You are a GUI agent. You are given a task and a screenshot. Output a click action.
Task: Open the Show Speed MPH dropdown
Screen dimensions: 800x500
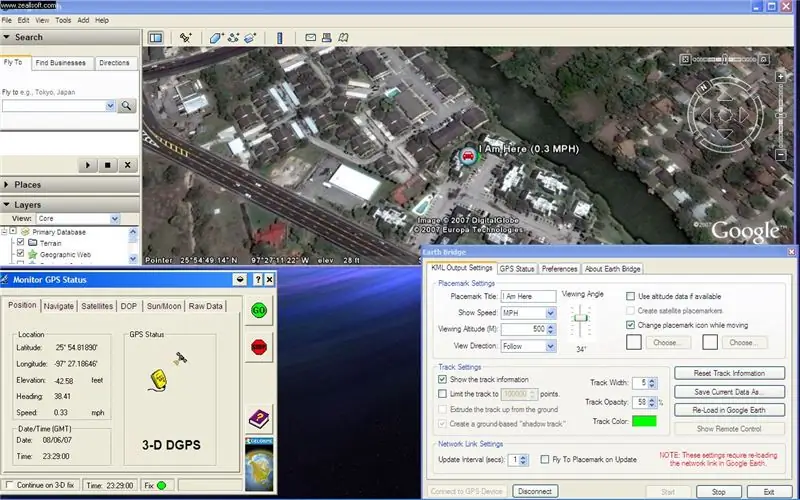(x=551, y=313)
